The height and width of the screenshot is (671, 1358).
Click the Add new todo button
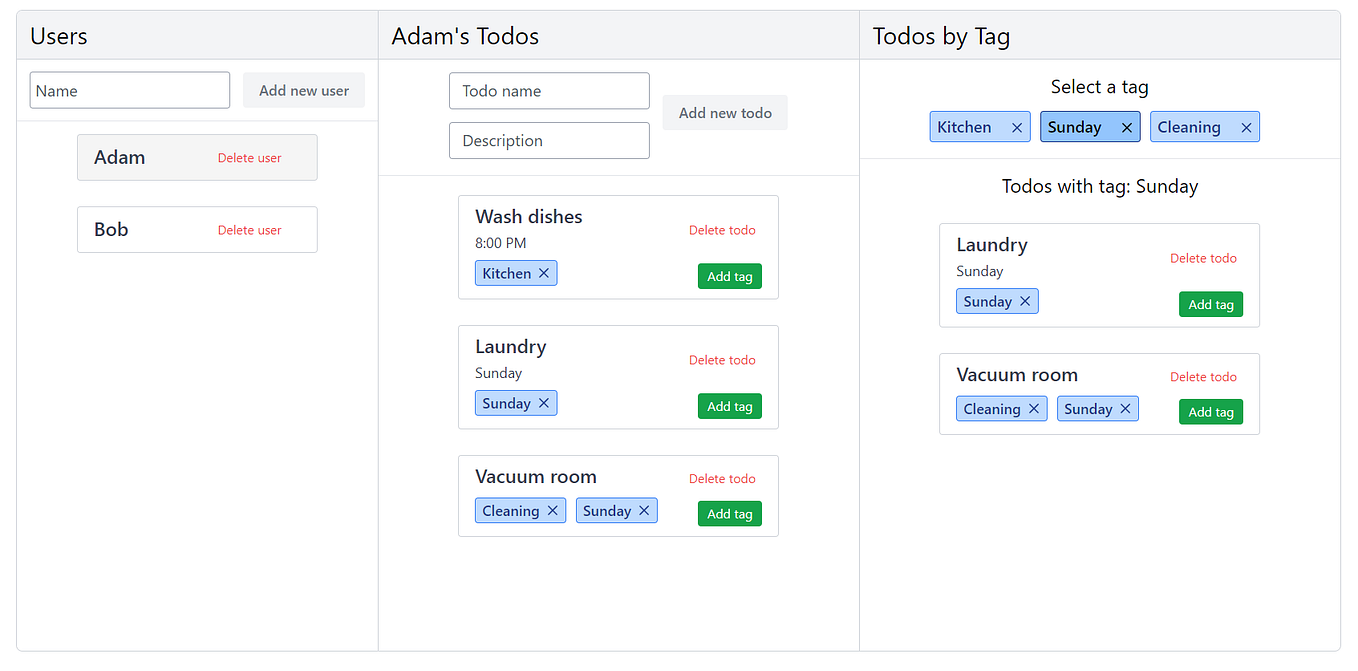pos(724,112)
